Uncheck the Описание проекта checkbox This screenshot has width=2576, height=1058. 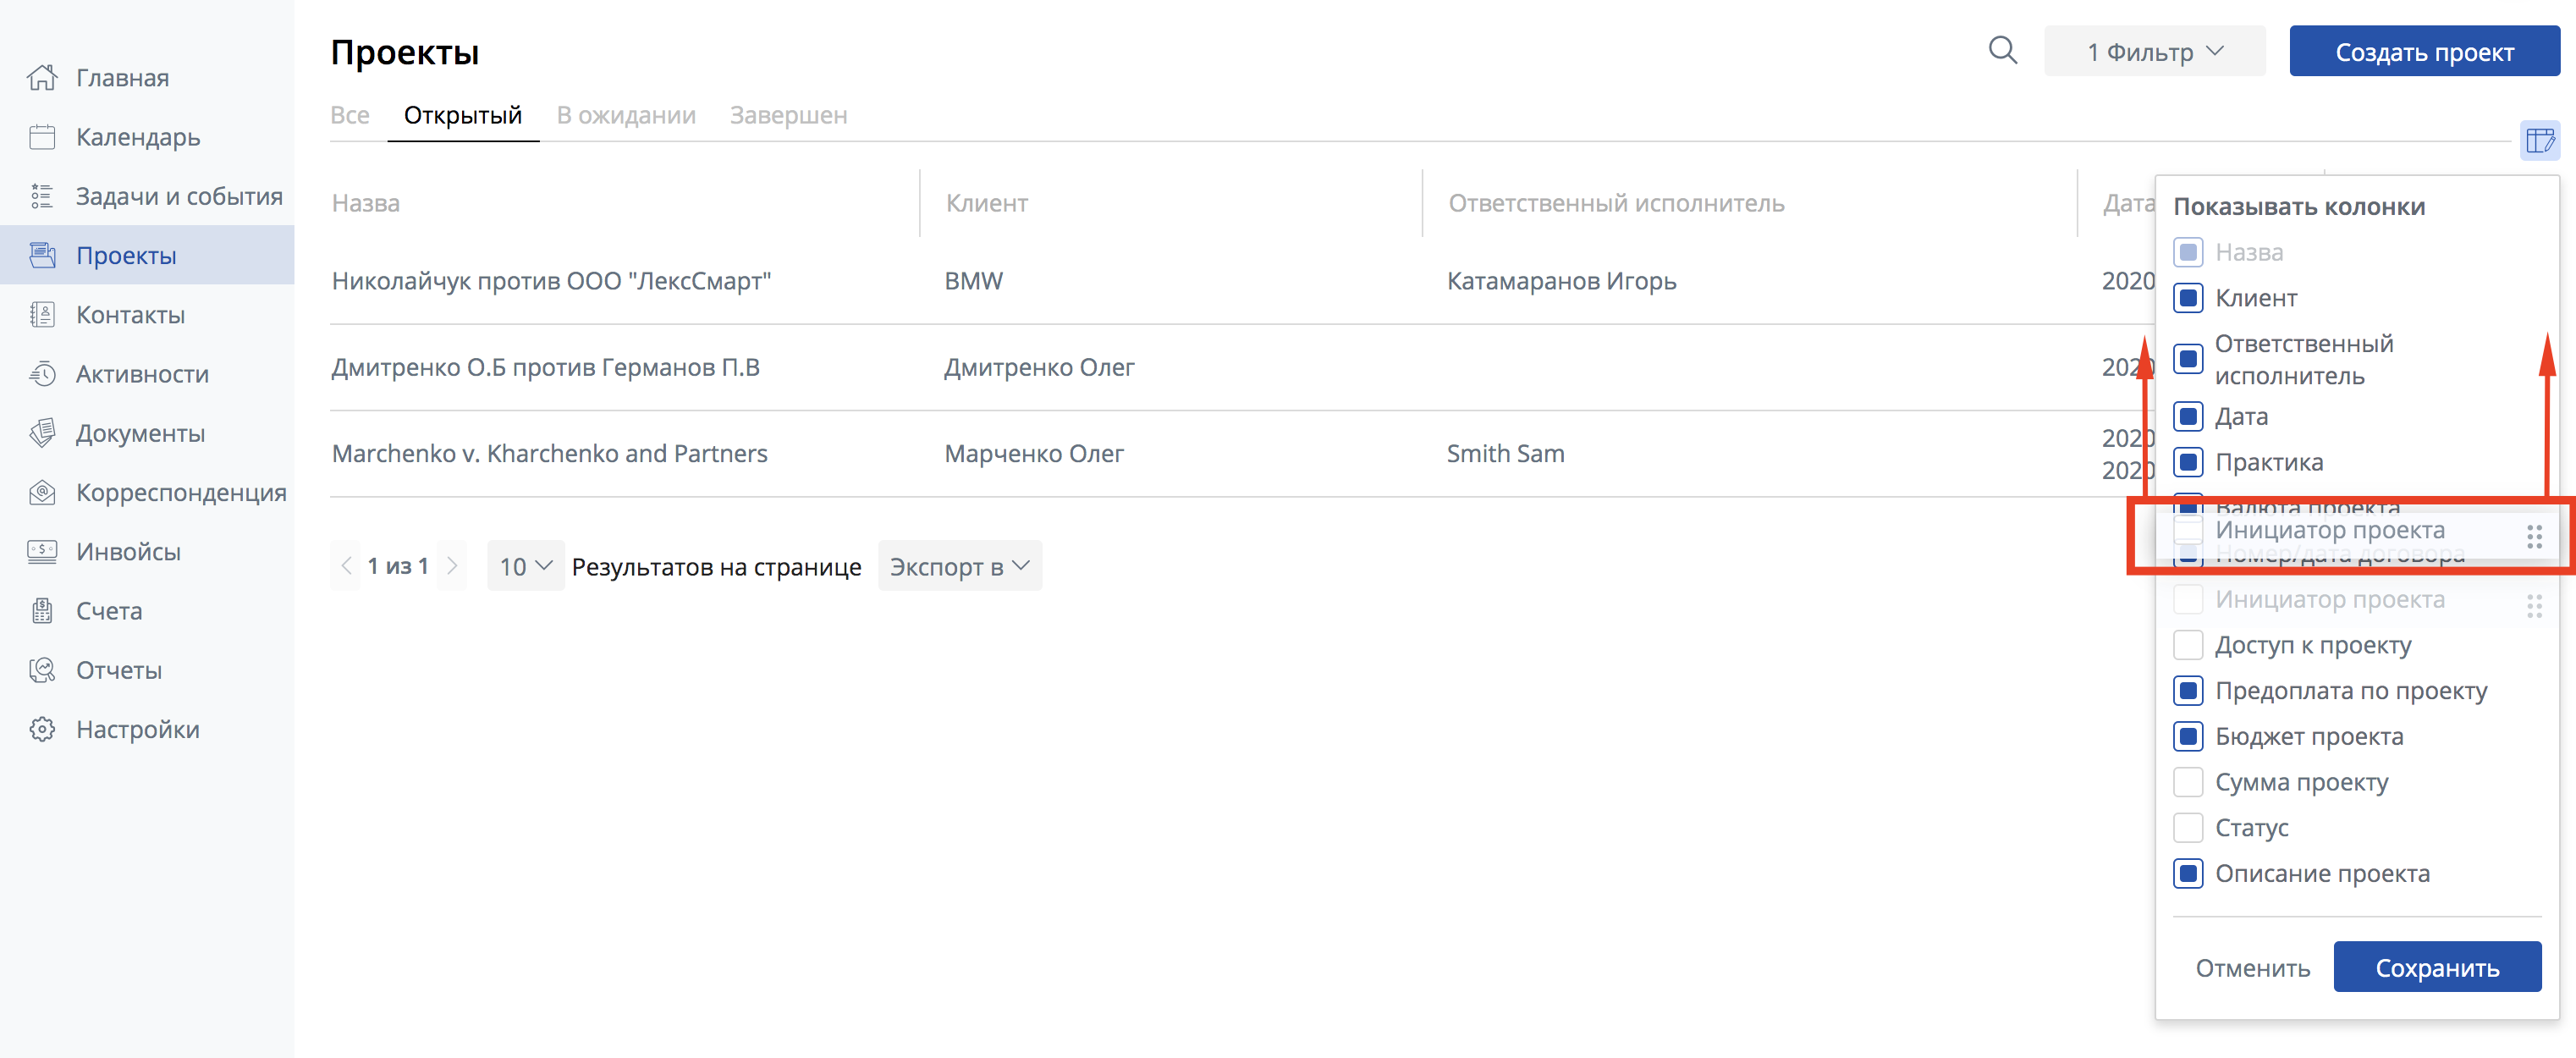tap(2188, 874)
